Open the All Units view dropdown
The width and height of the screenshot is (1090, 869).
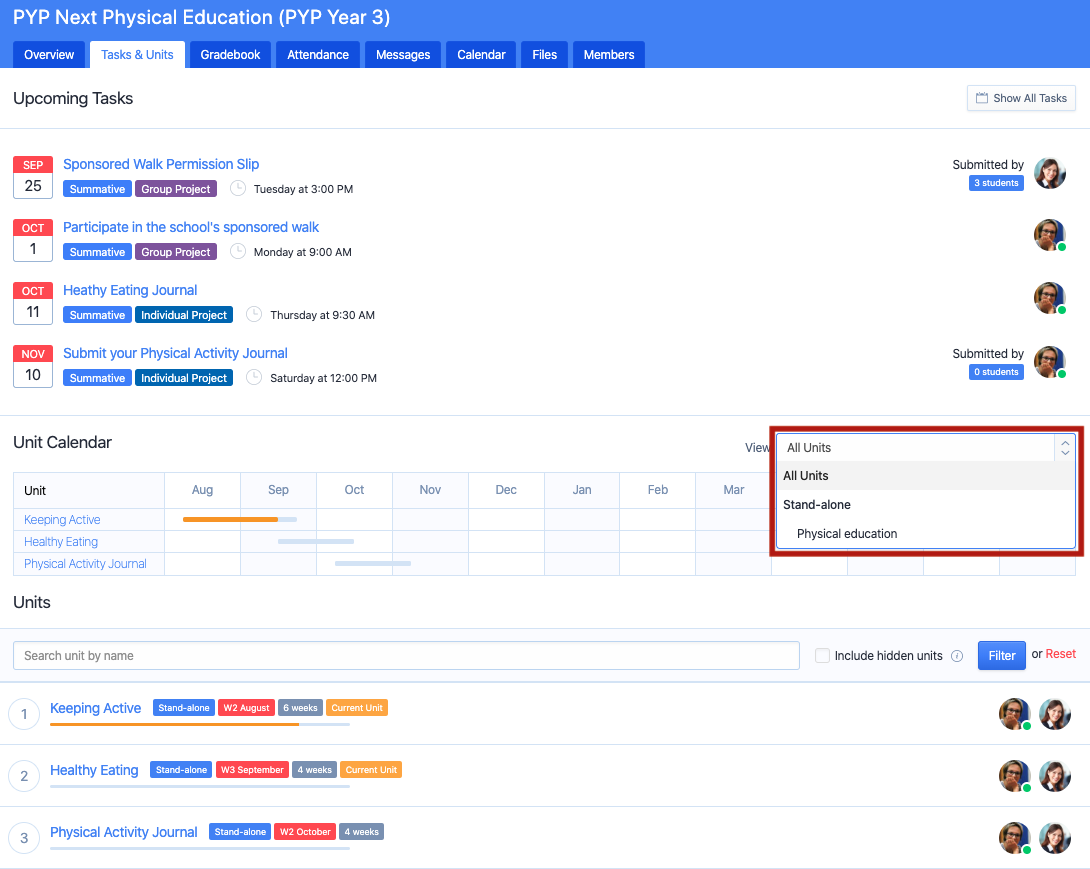(x=925, y=448)
